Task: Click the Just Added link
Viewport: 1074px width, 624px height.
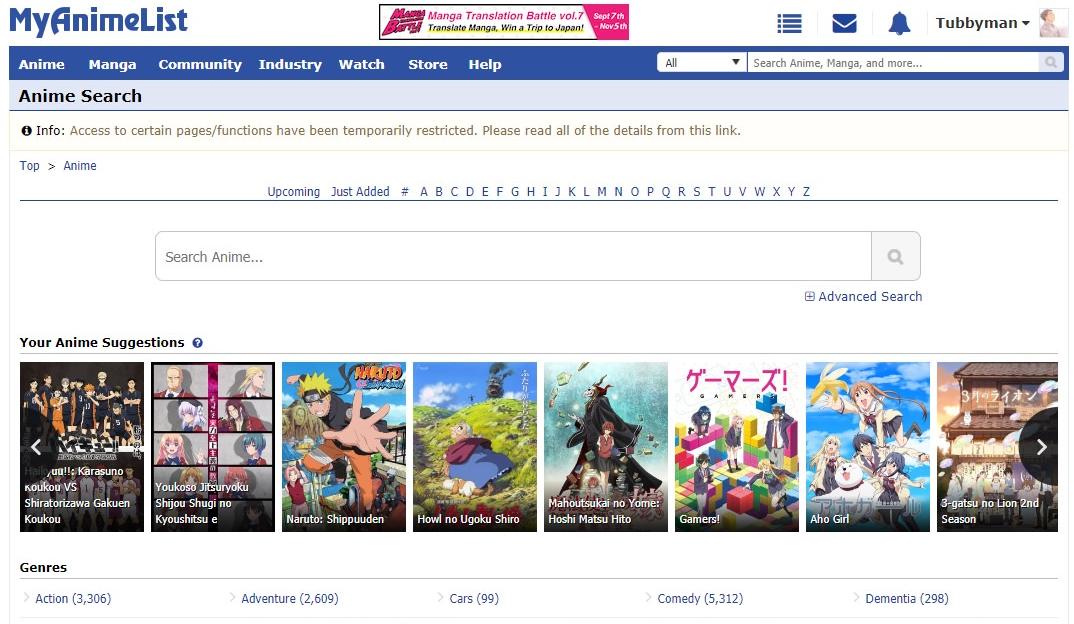Action: click(360, 192)
